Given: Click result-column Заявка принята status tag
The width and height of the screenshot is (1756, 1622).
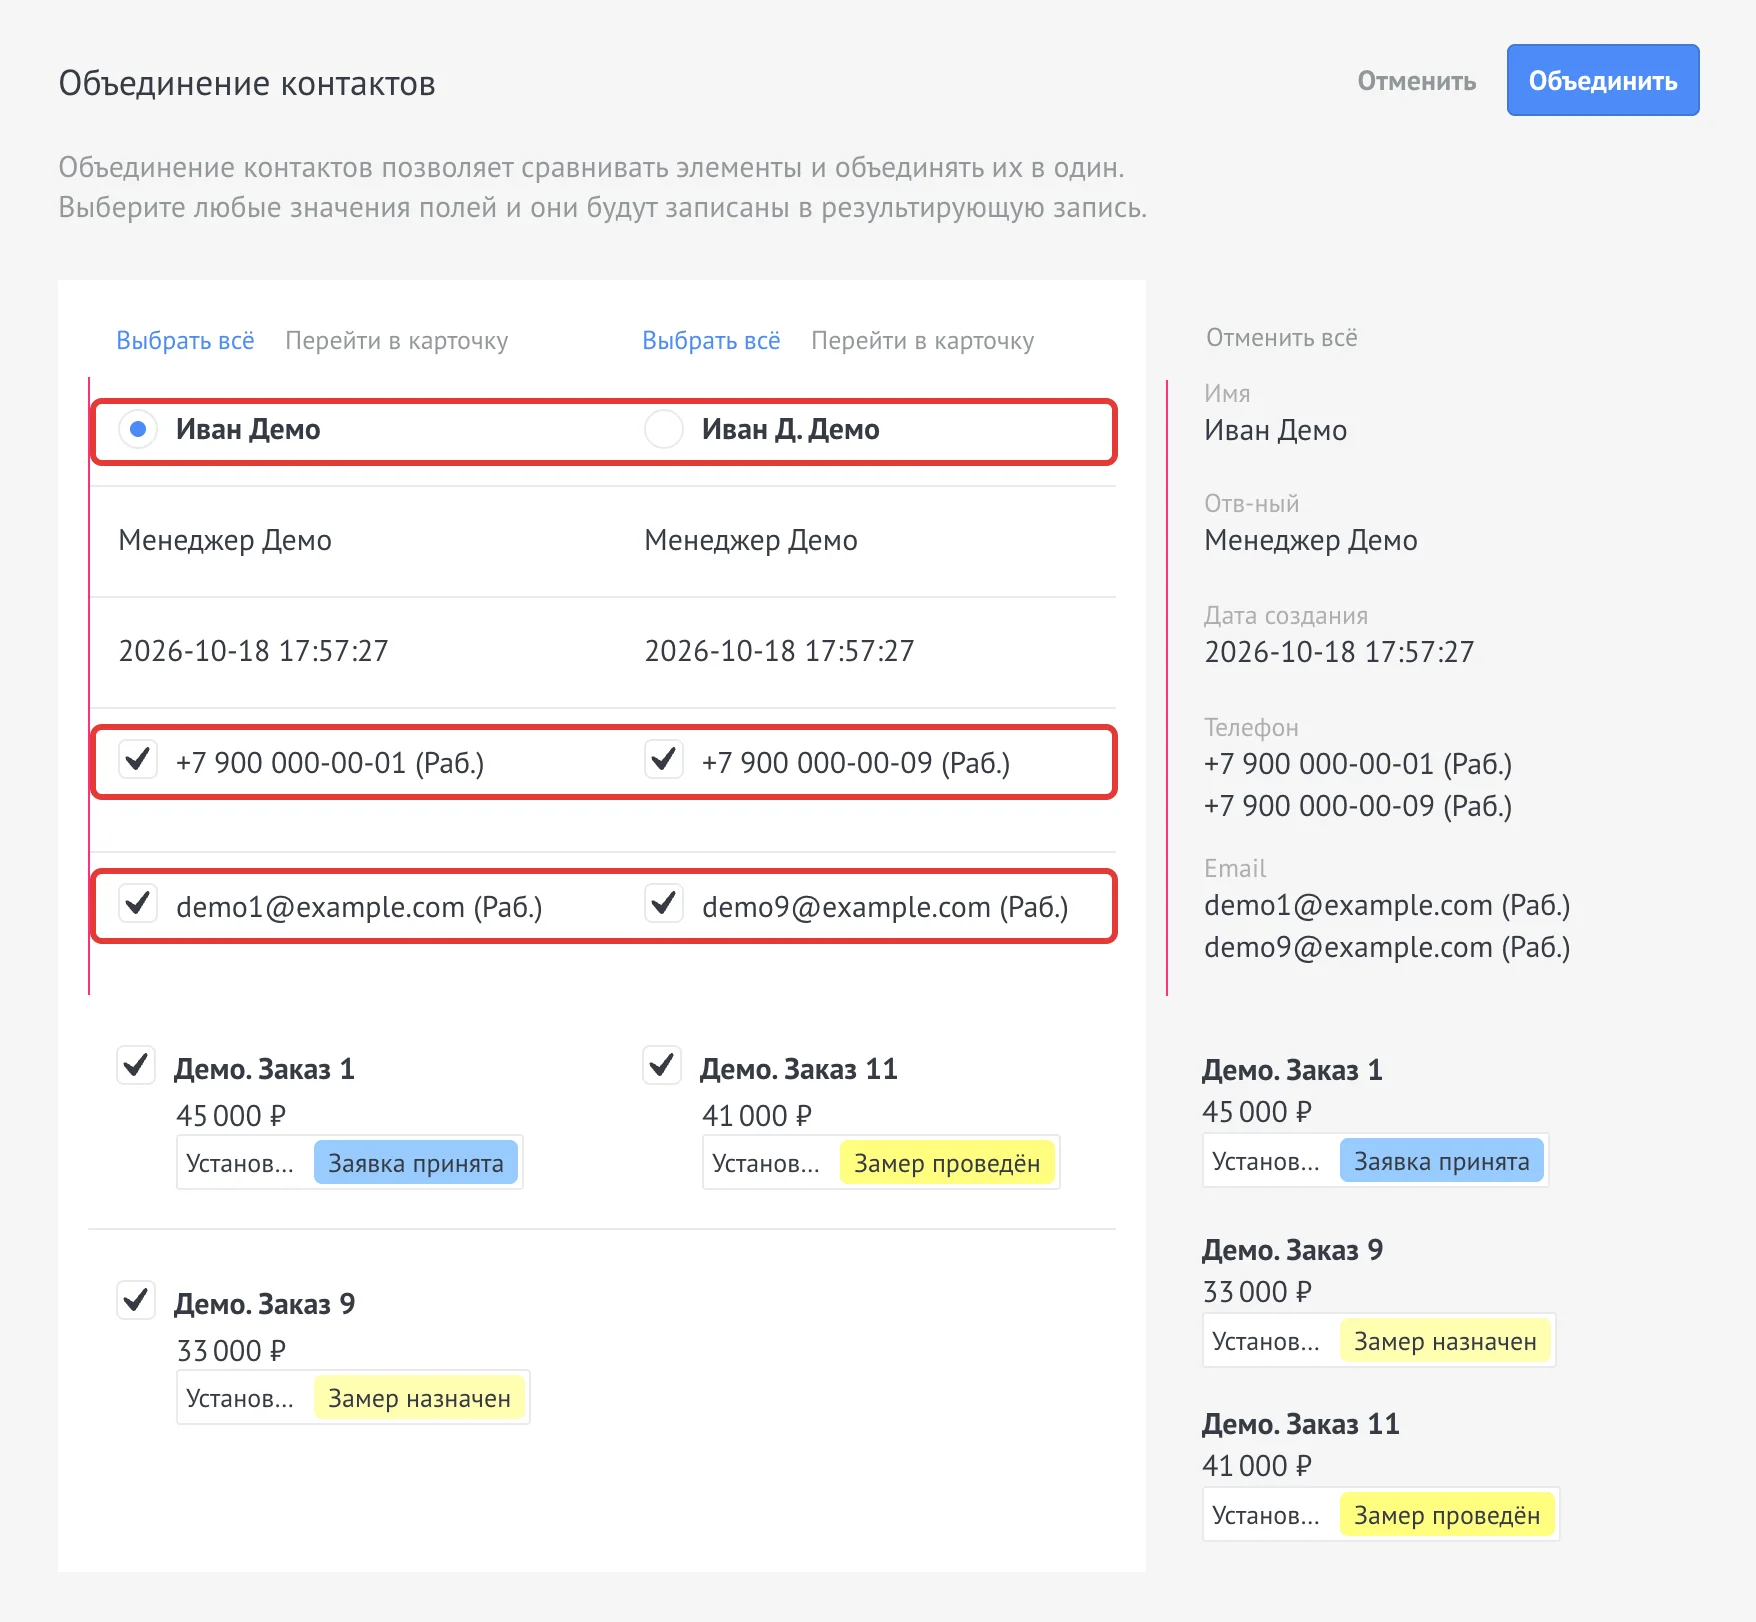Looking at the screenshot, I should click(1442, 1161).
